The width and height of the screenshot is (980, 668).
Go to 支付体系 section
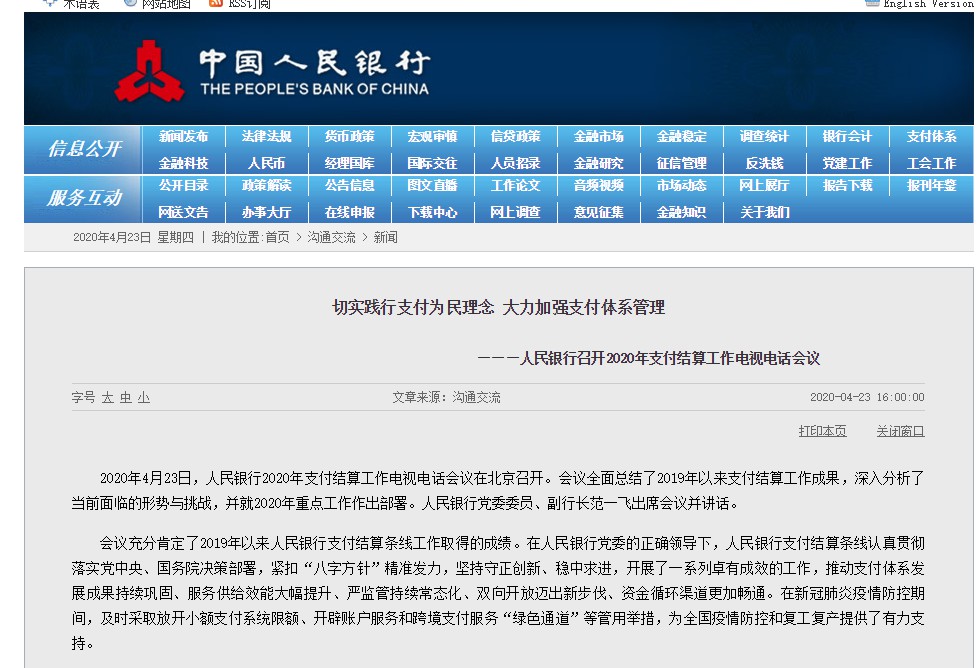(x=932, y=136)
